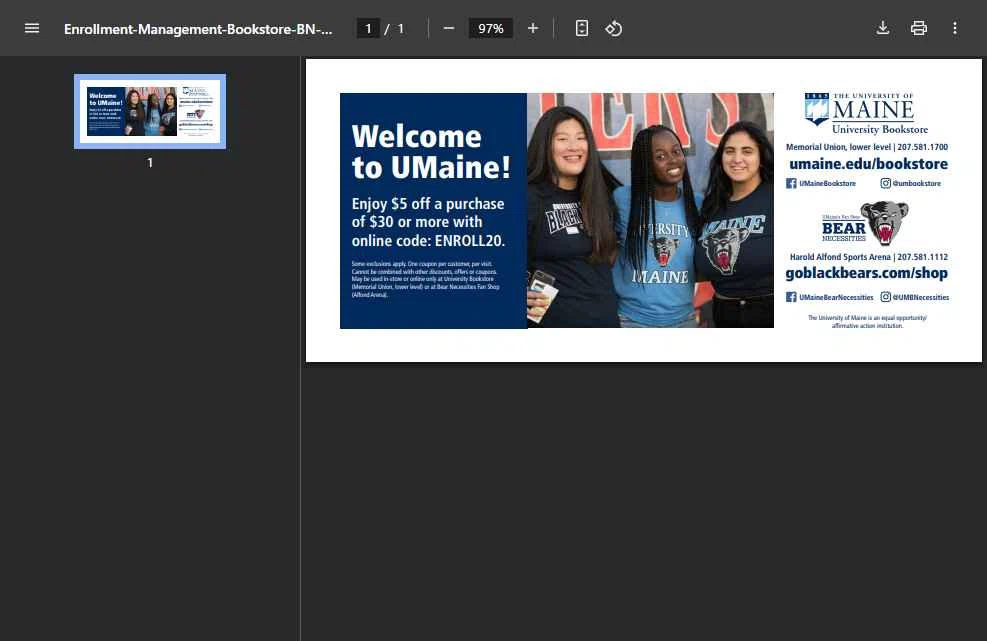Click the thumbnail page label 1
Viewport: 987px width, 641px height.
pos(150,163)
